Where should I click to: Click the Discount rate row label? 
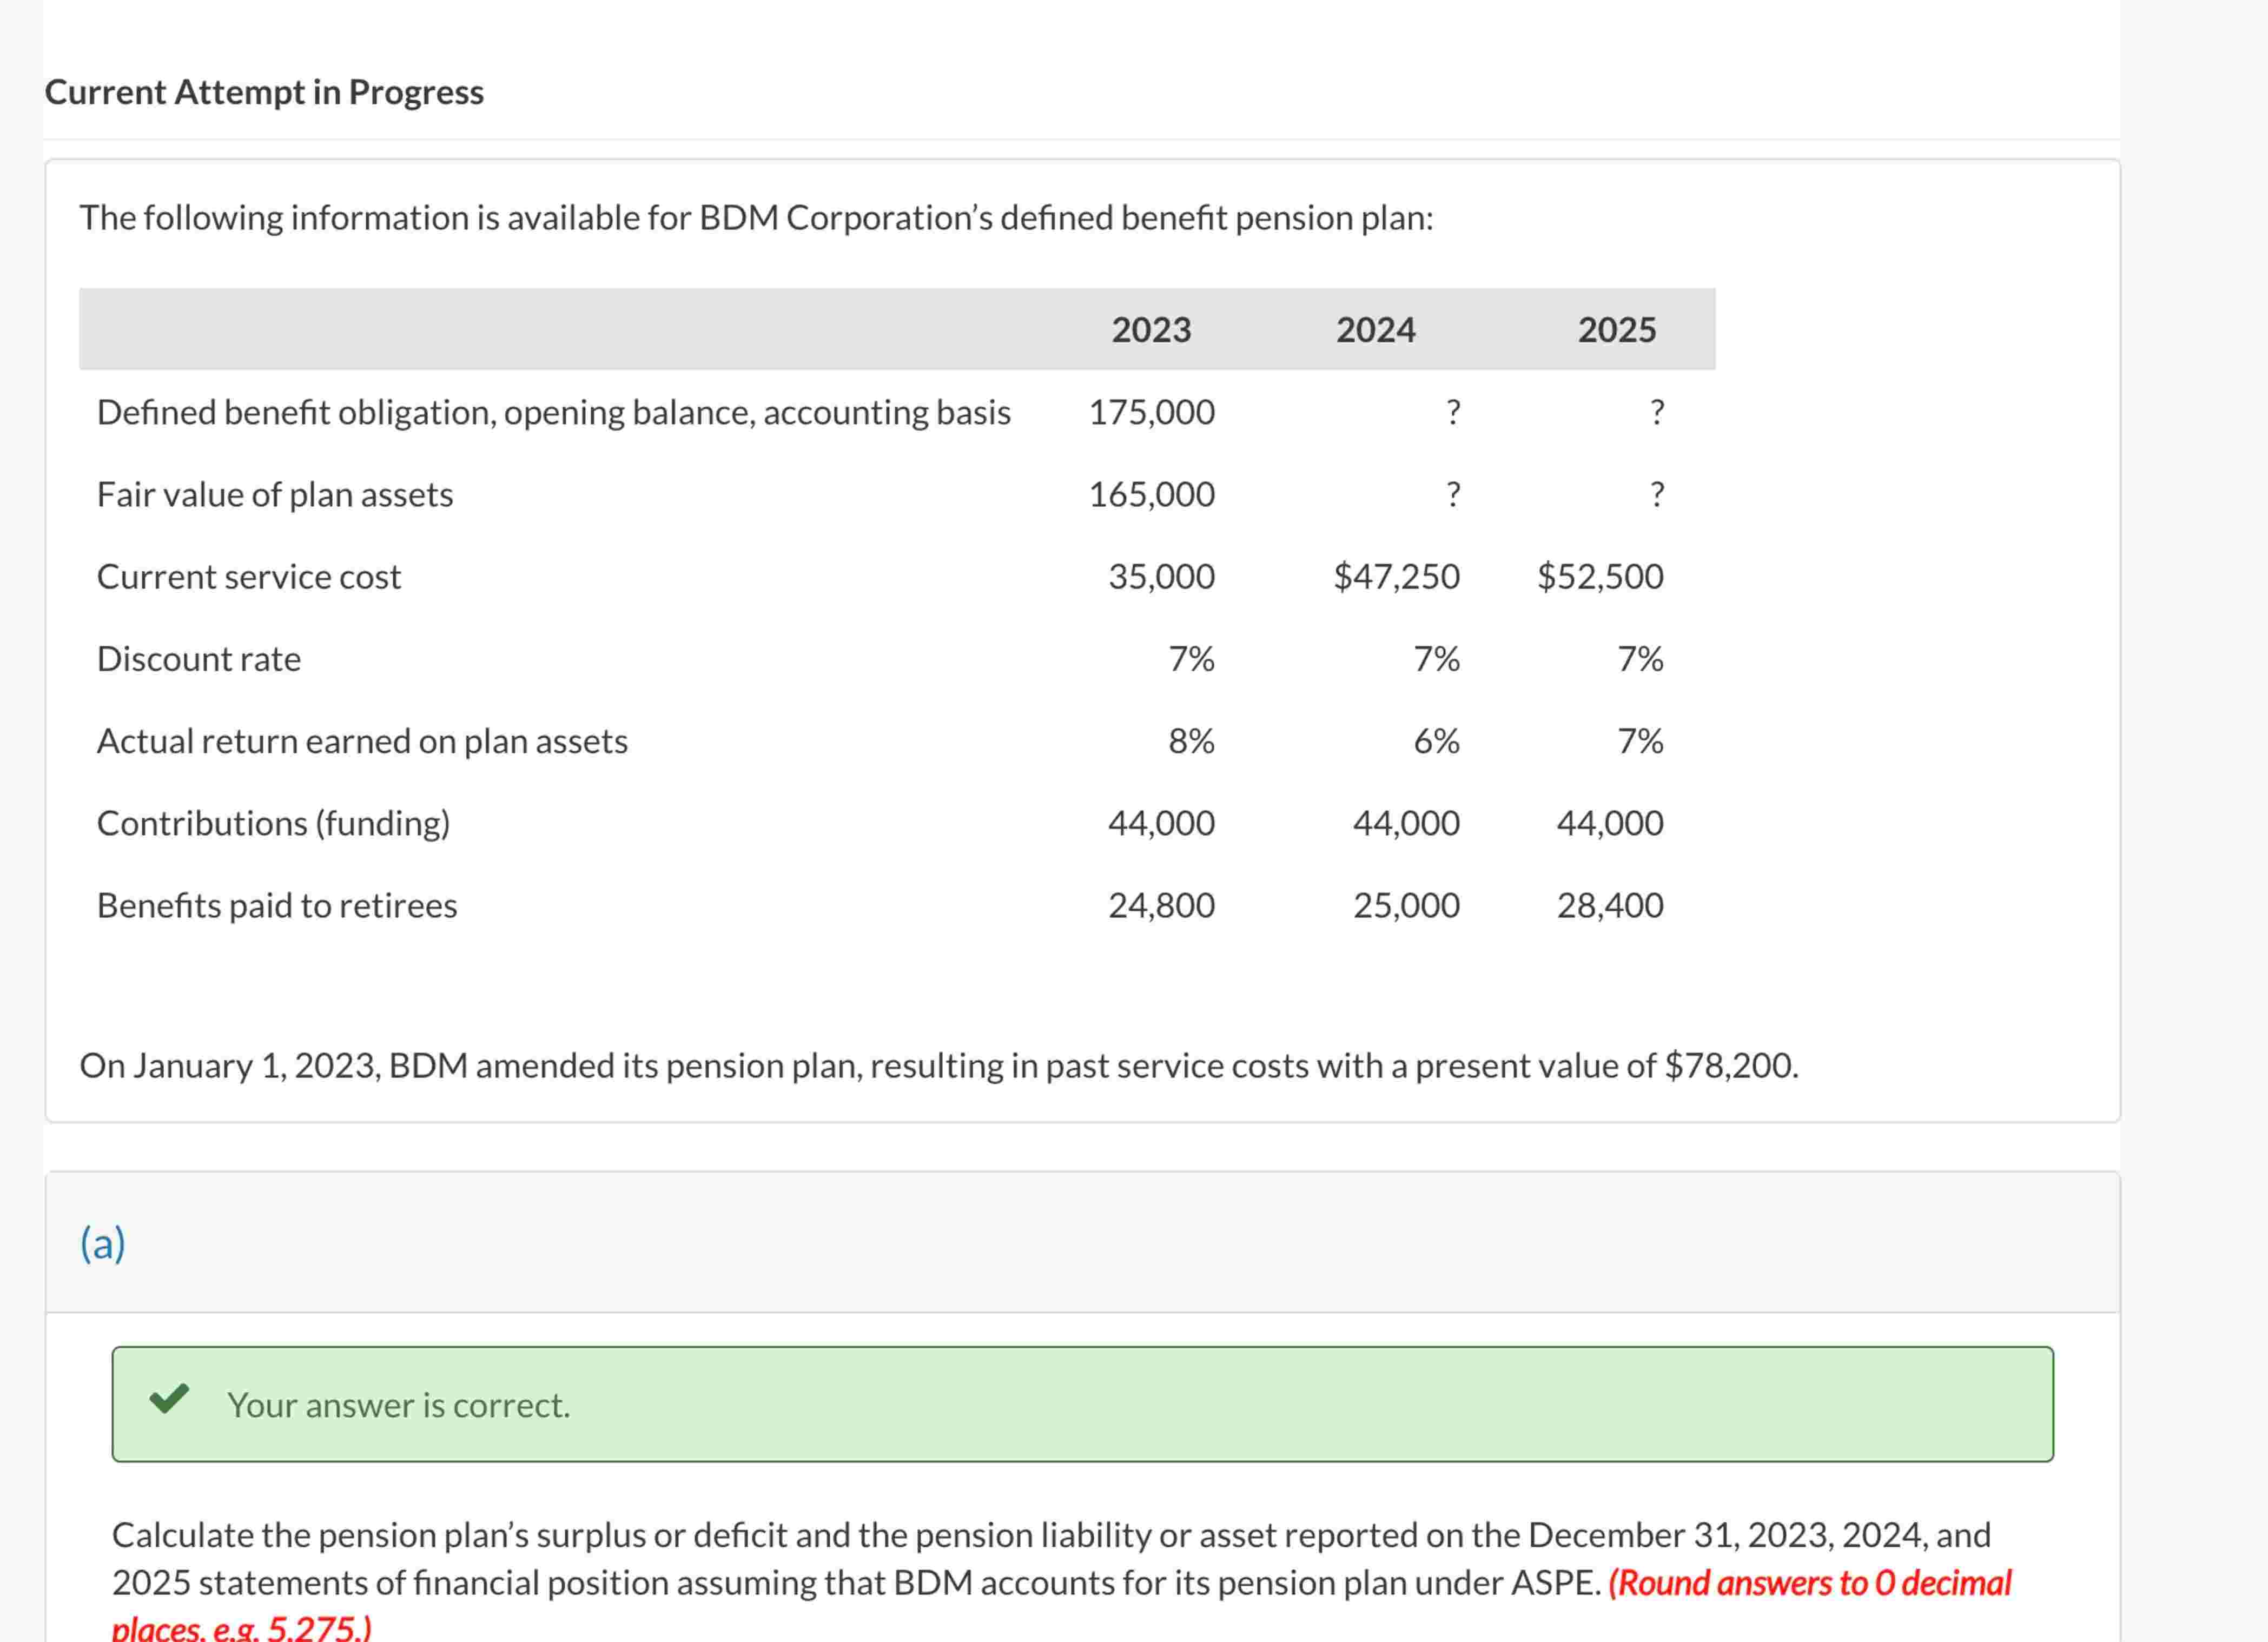point(199,659)
